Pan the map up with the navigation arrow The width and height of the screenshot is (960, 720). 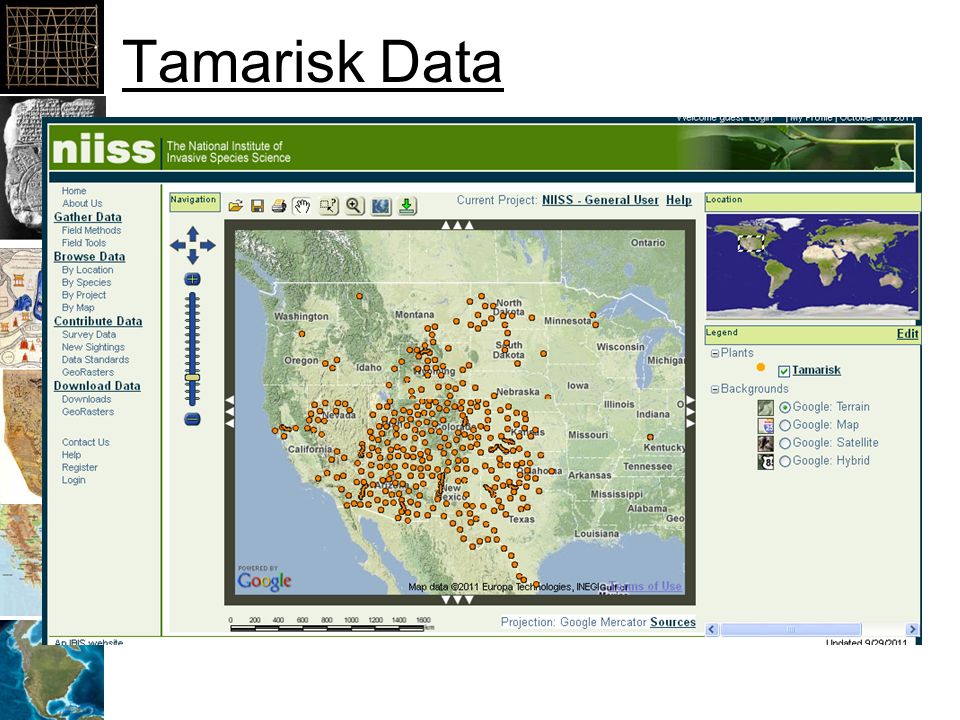tap(193, 233)
